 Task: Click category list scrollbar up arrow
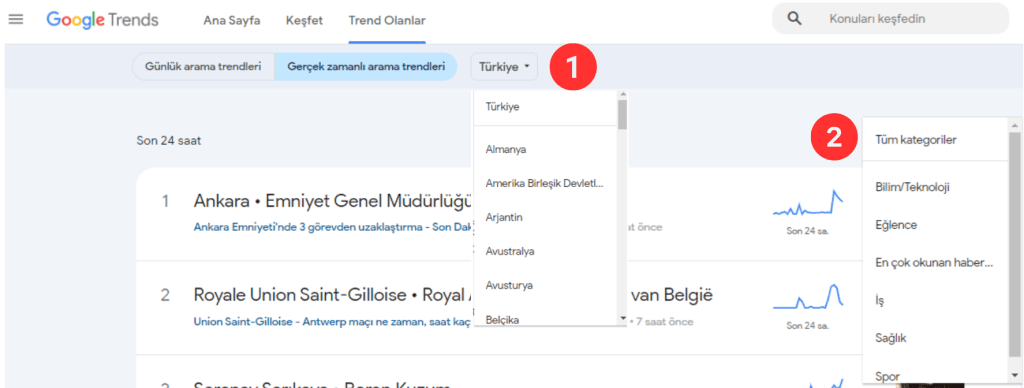point(1014,125)
